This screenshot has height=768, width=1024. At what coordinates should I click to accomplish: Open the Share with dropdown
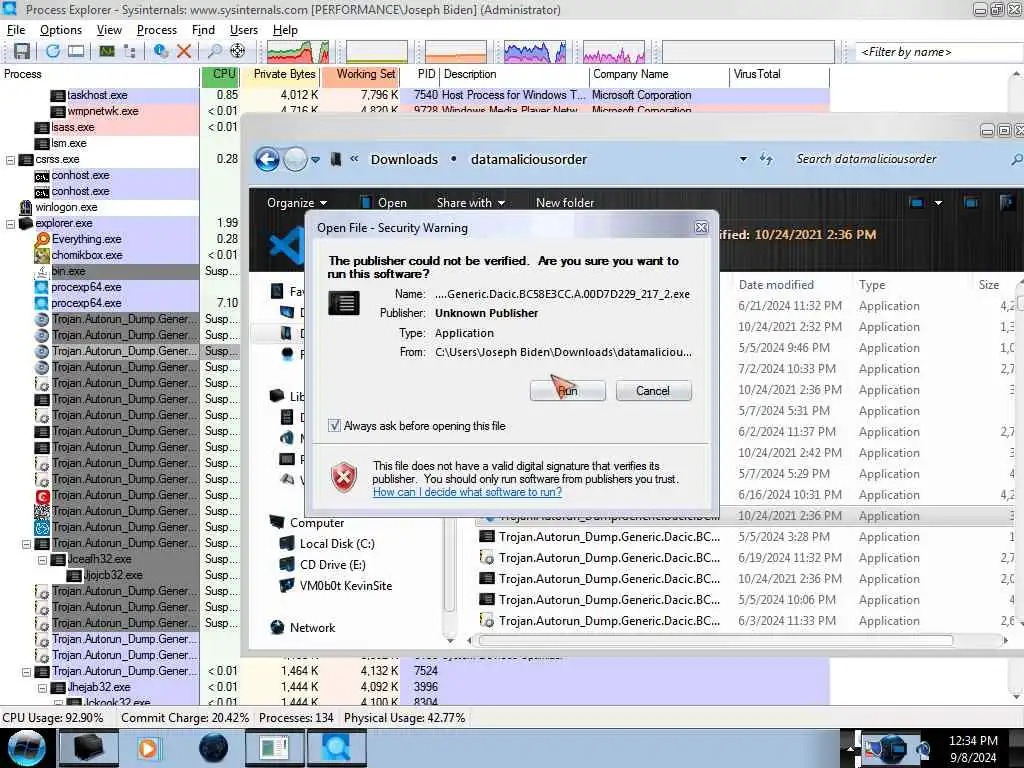pyautogui.click(x=471, y=203)
